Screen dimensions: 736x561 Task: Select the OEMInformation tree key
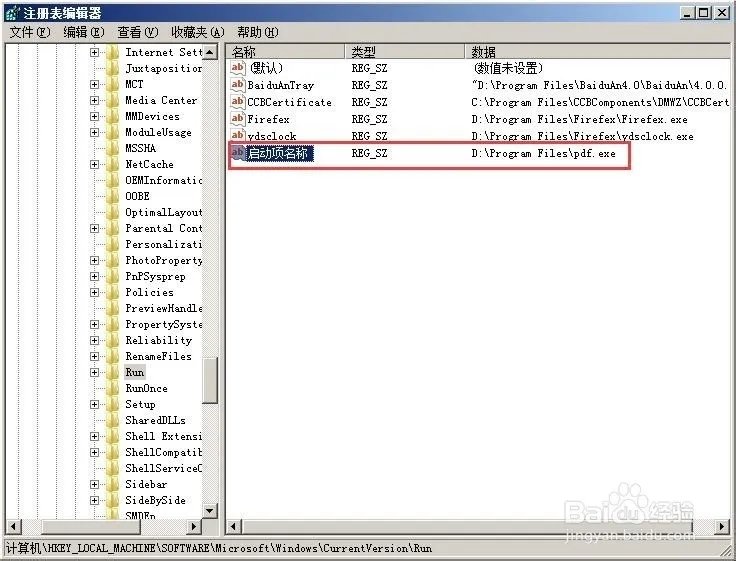point(163,180)
